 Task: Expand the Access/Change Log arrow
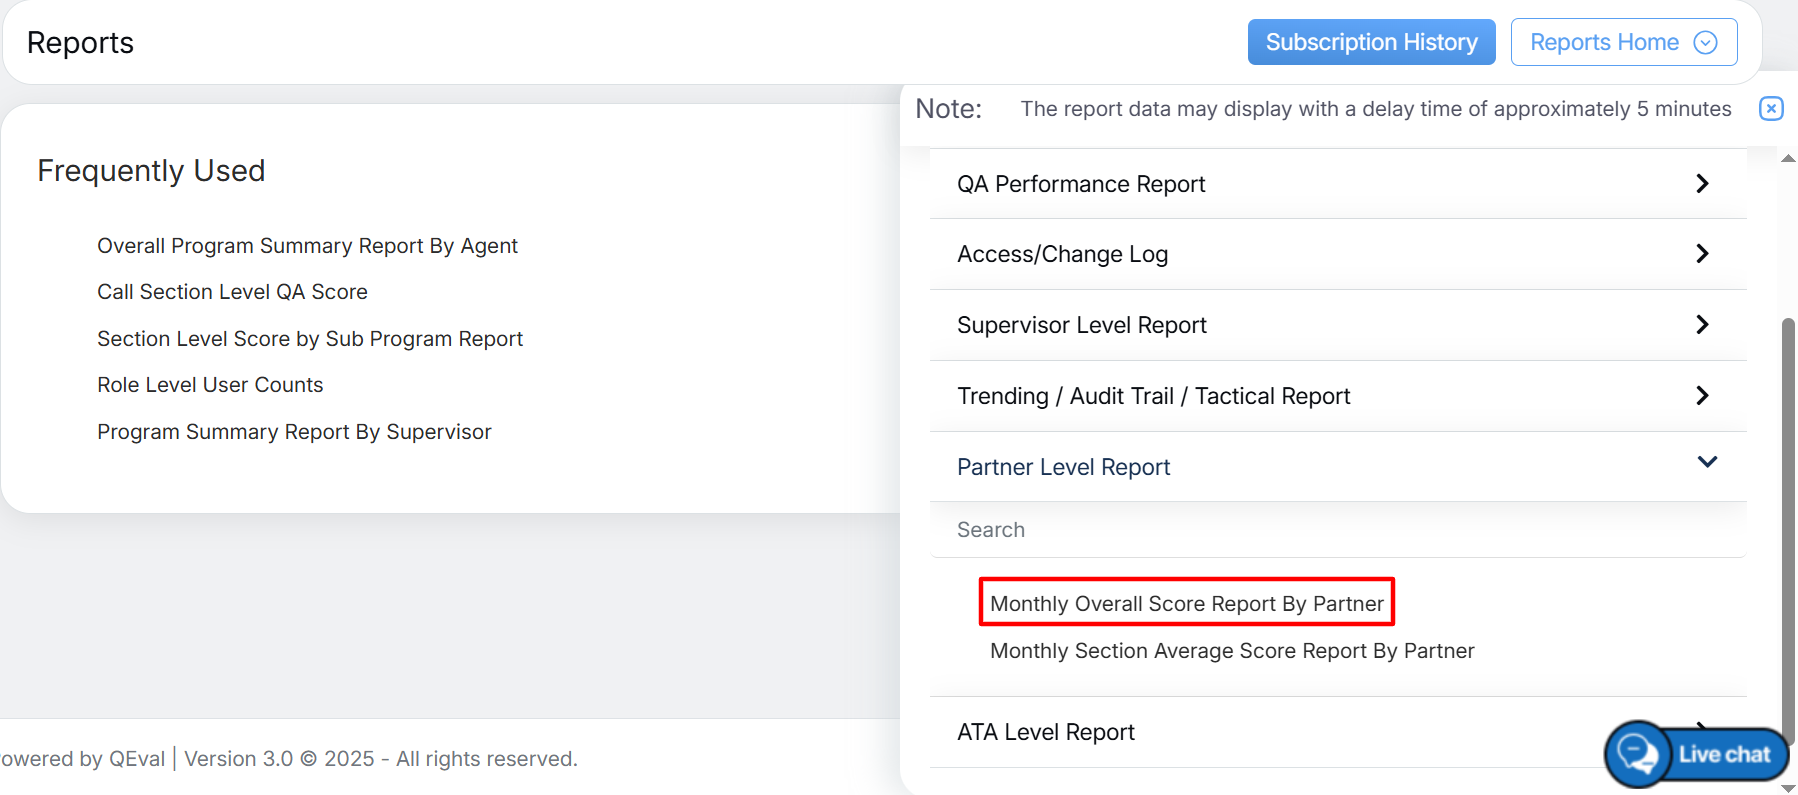click(x=1702, y=254)
